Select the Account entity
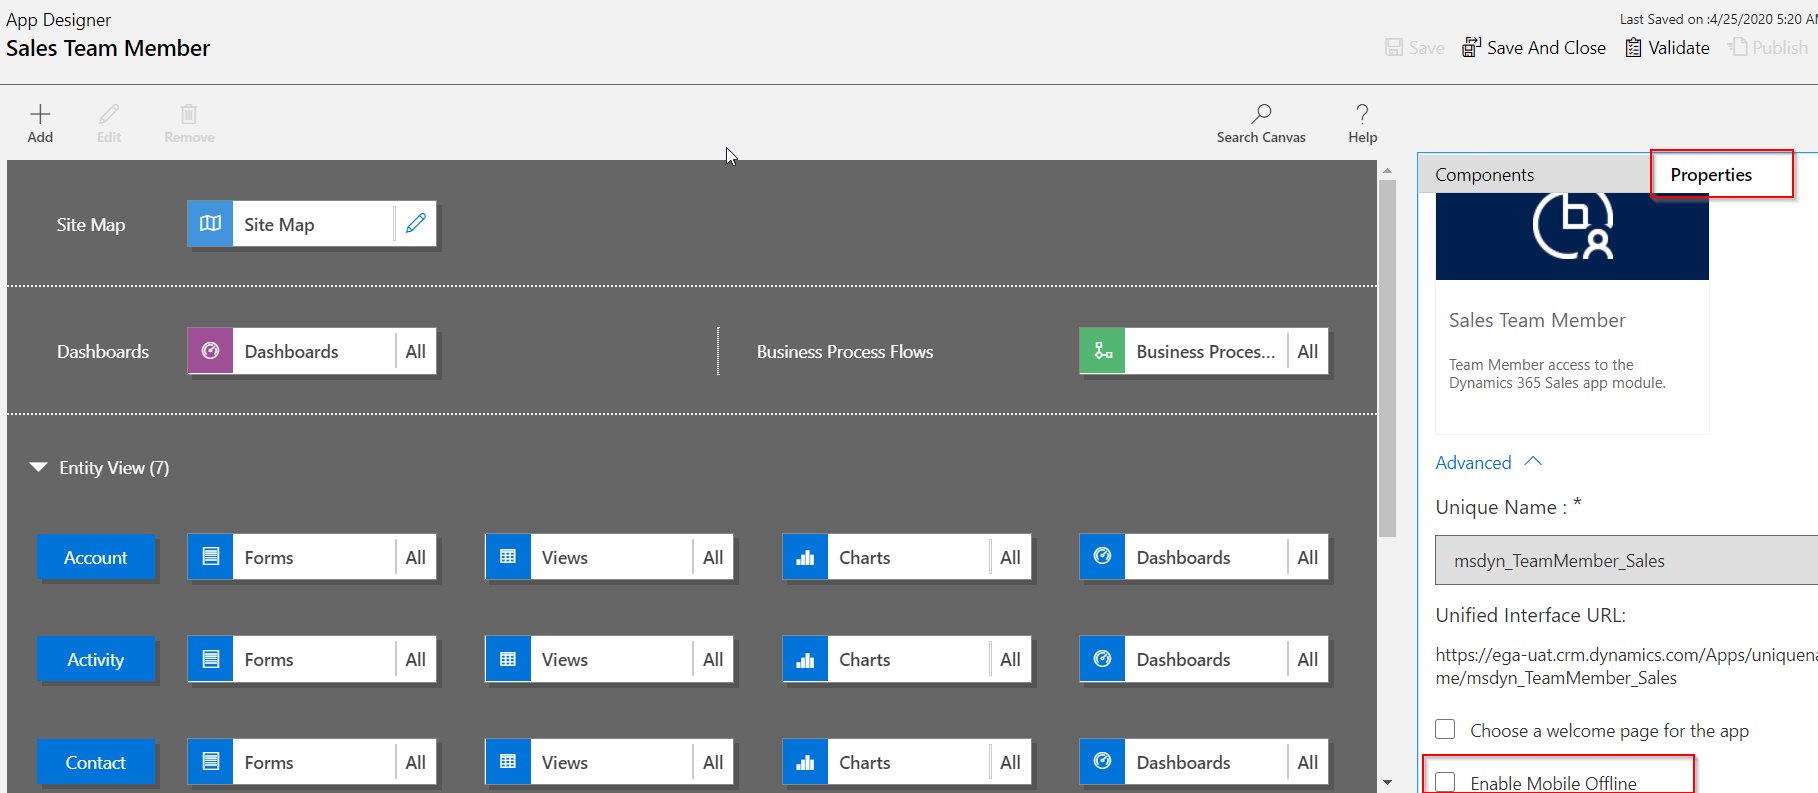1818x793 pixels. click(96, 557)
